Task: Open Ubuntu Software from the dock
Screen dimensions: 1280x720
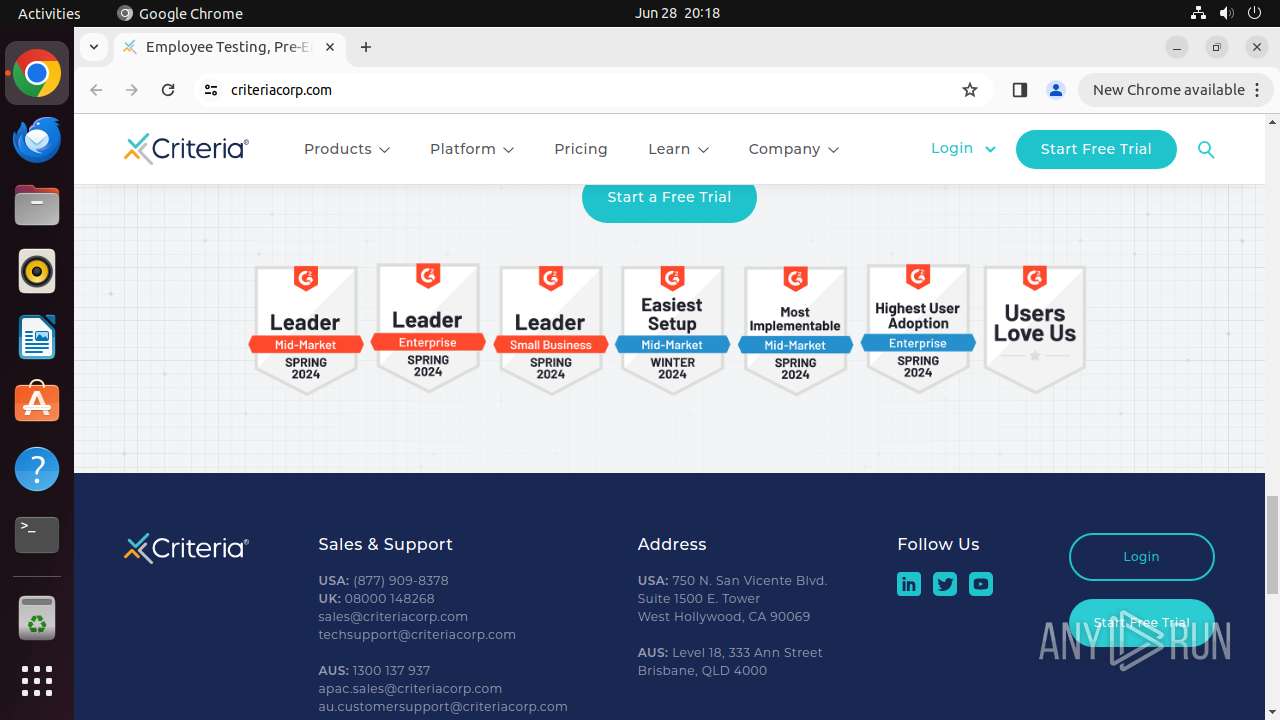Action: click(37, 403)
